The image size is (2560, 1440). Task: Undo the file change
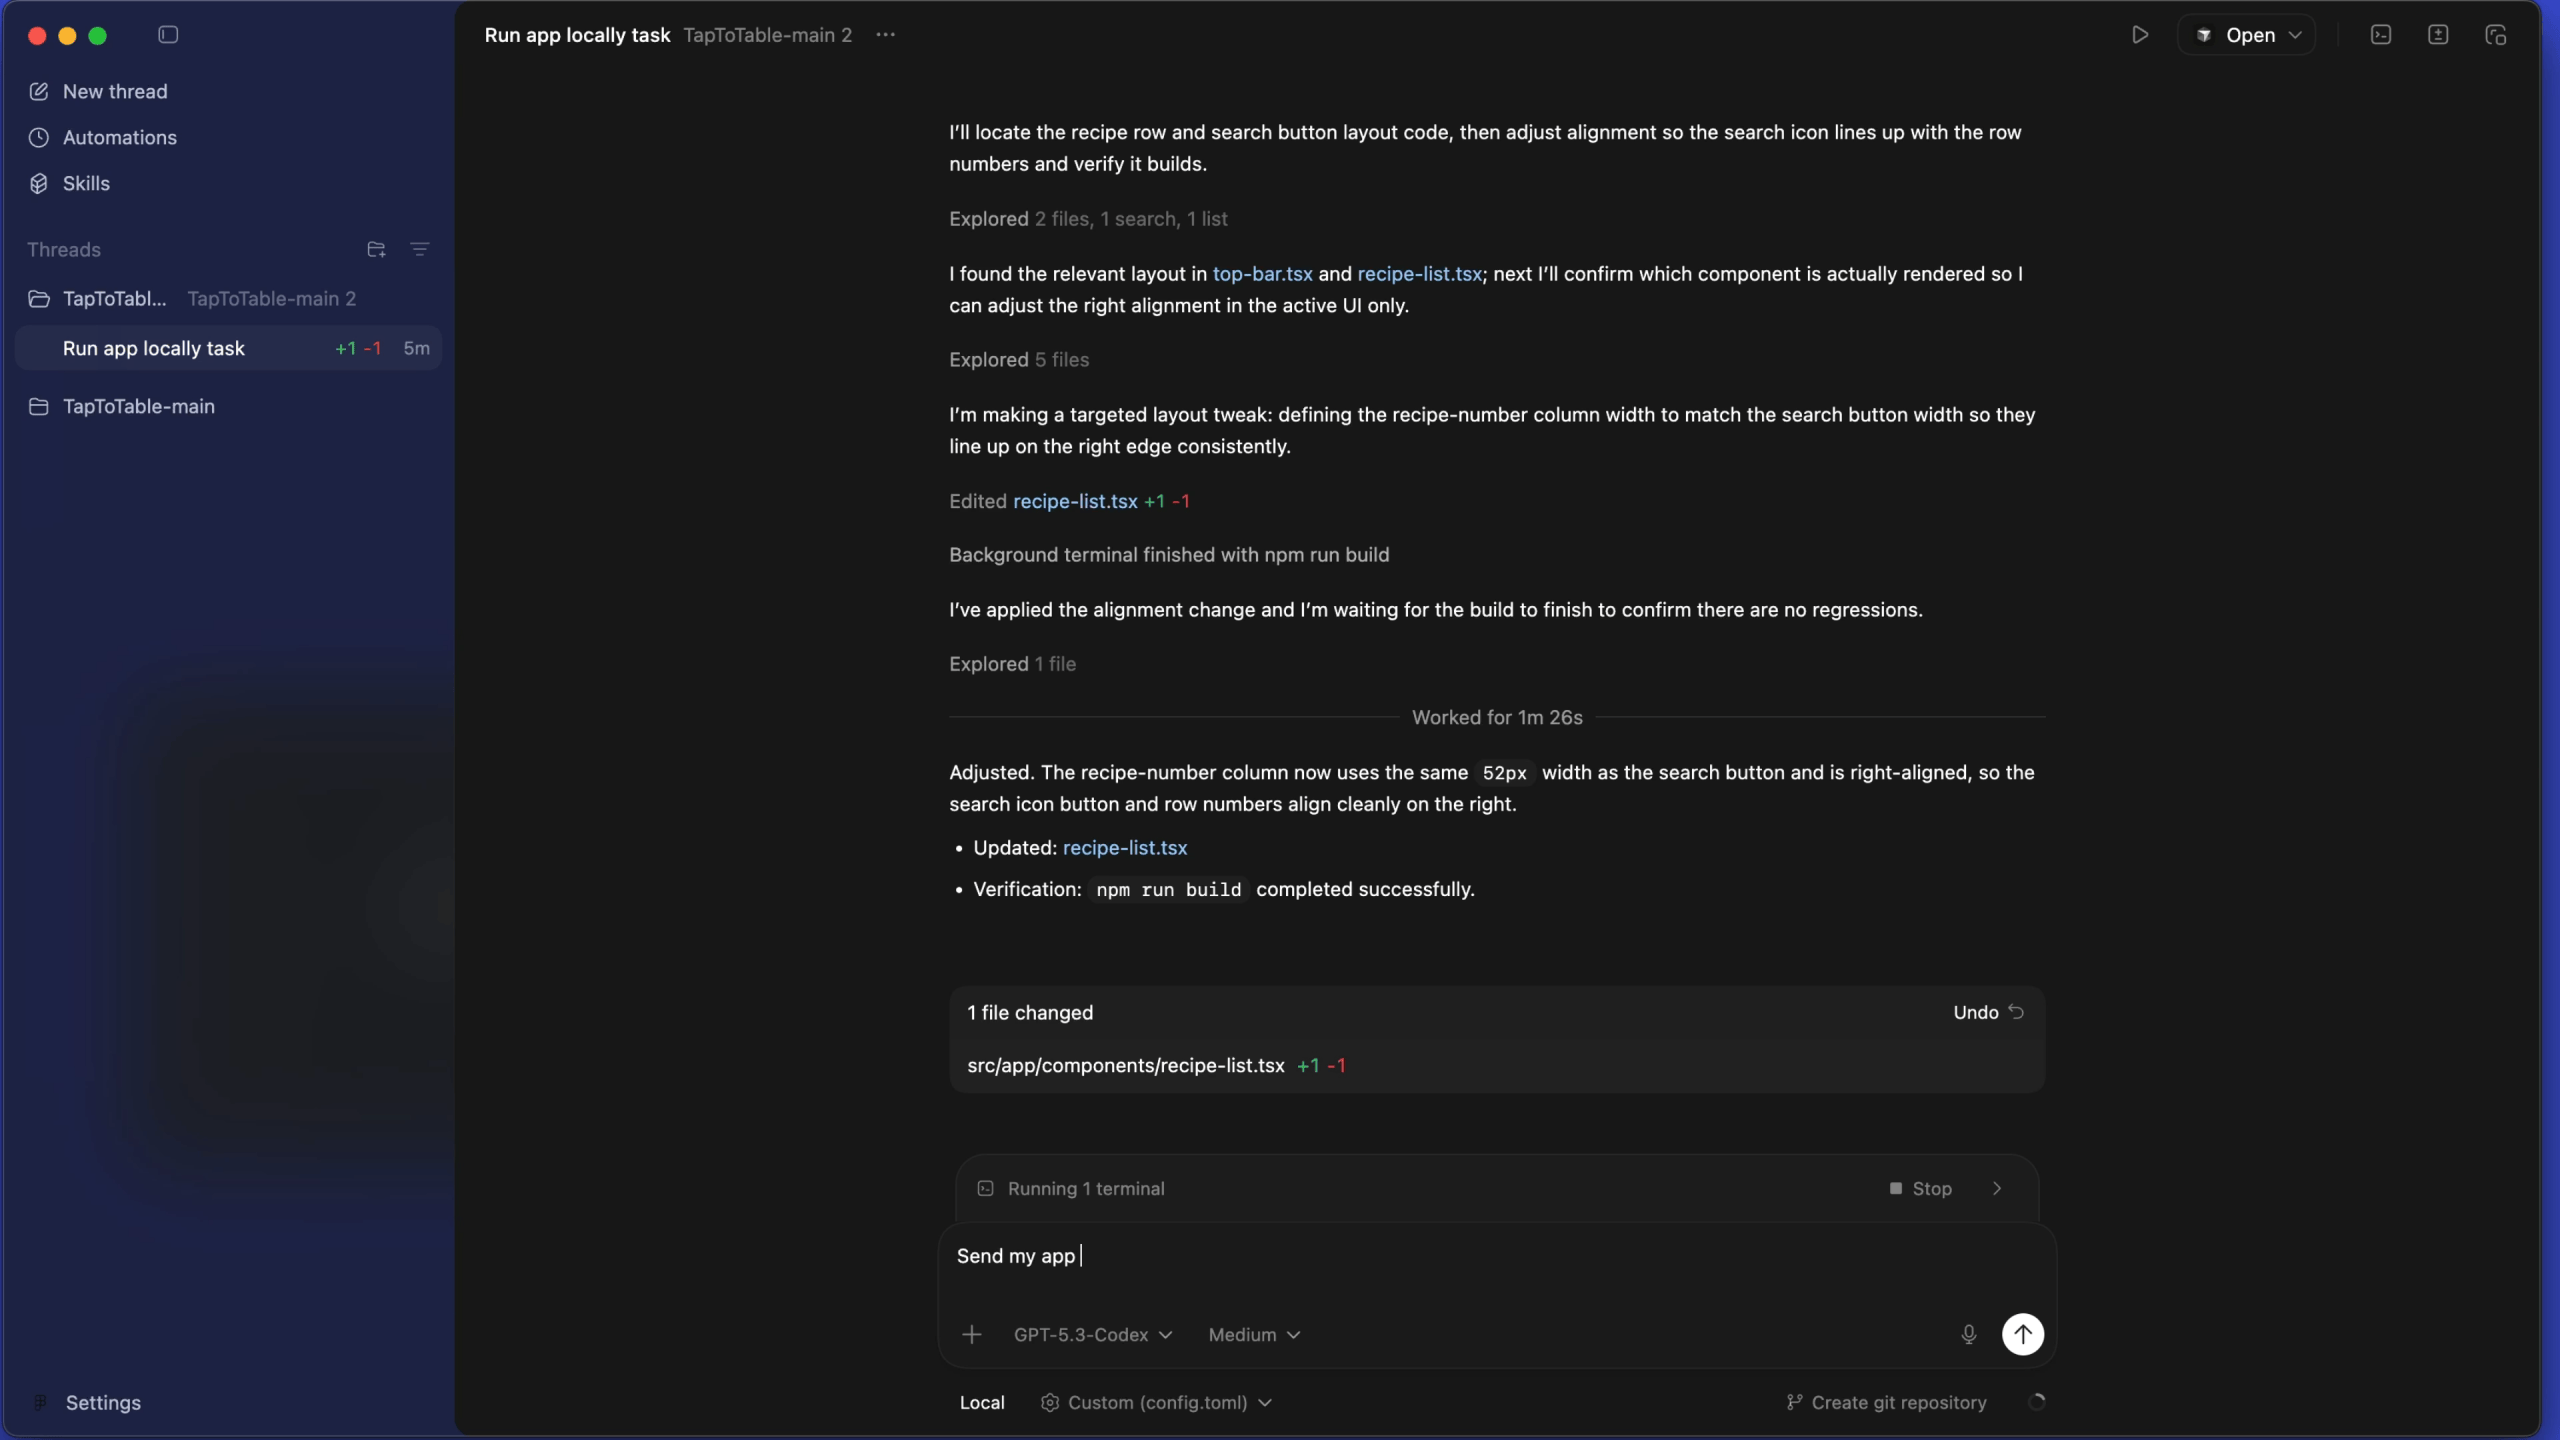click(x=1988, y=1012)
